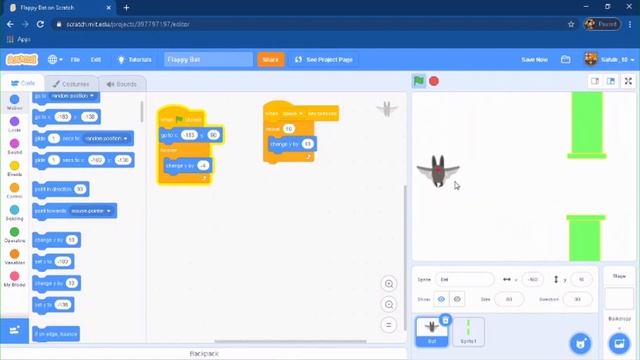Select the Looks block category
Screen dimensions: 640x360
[14, 124]
